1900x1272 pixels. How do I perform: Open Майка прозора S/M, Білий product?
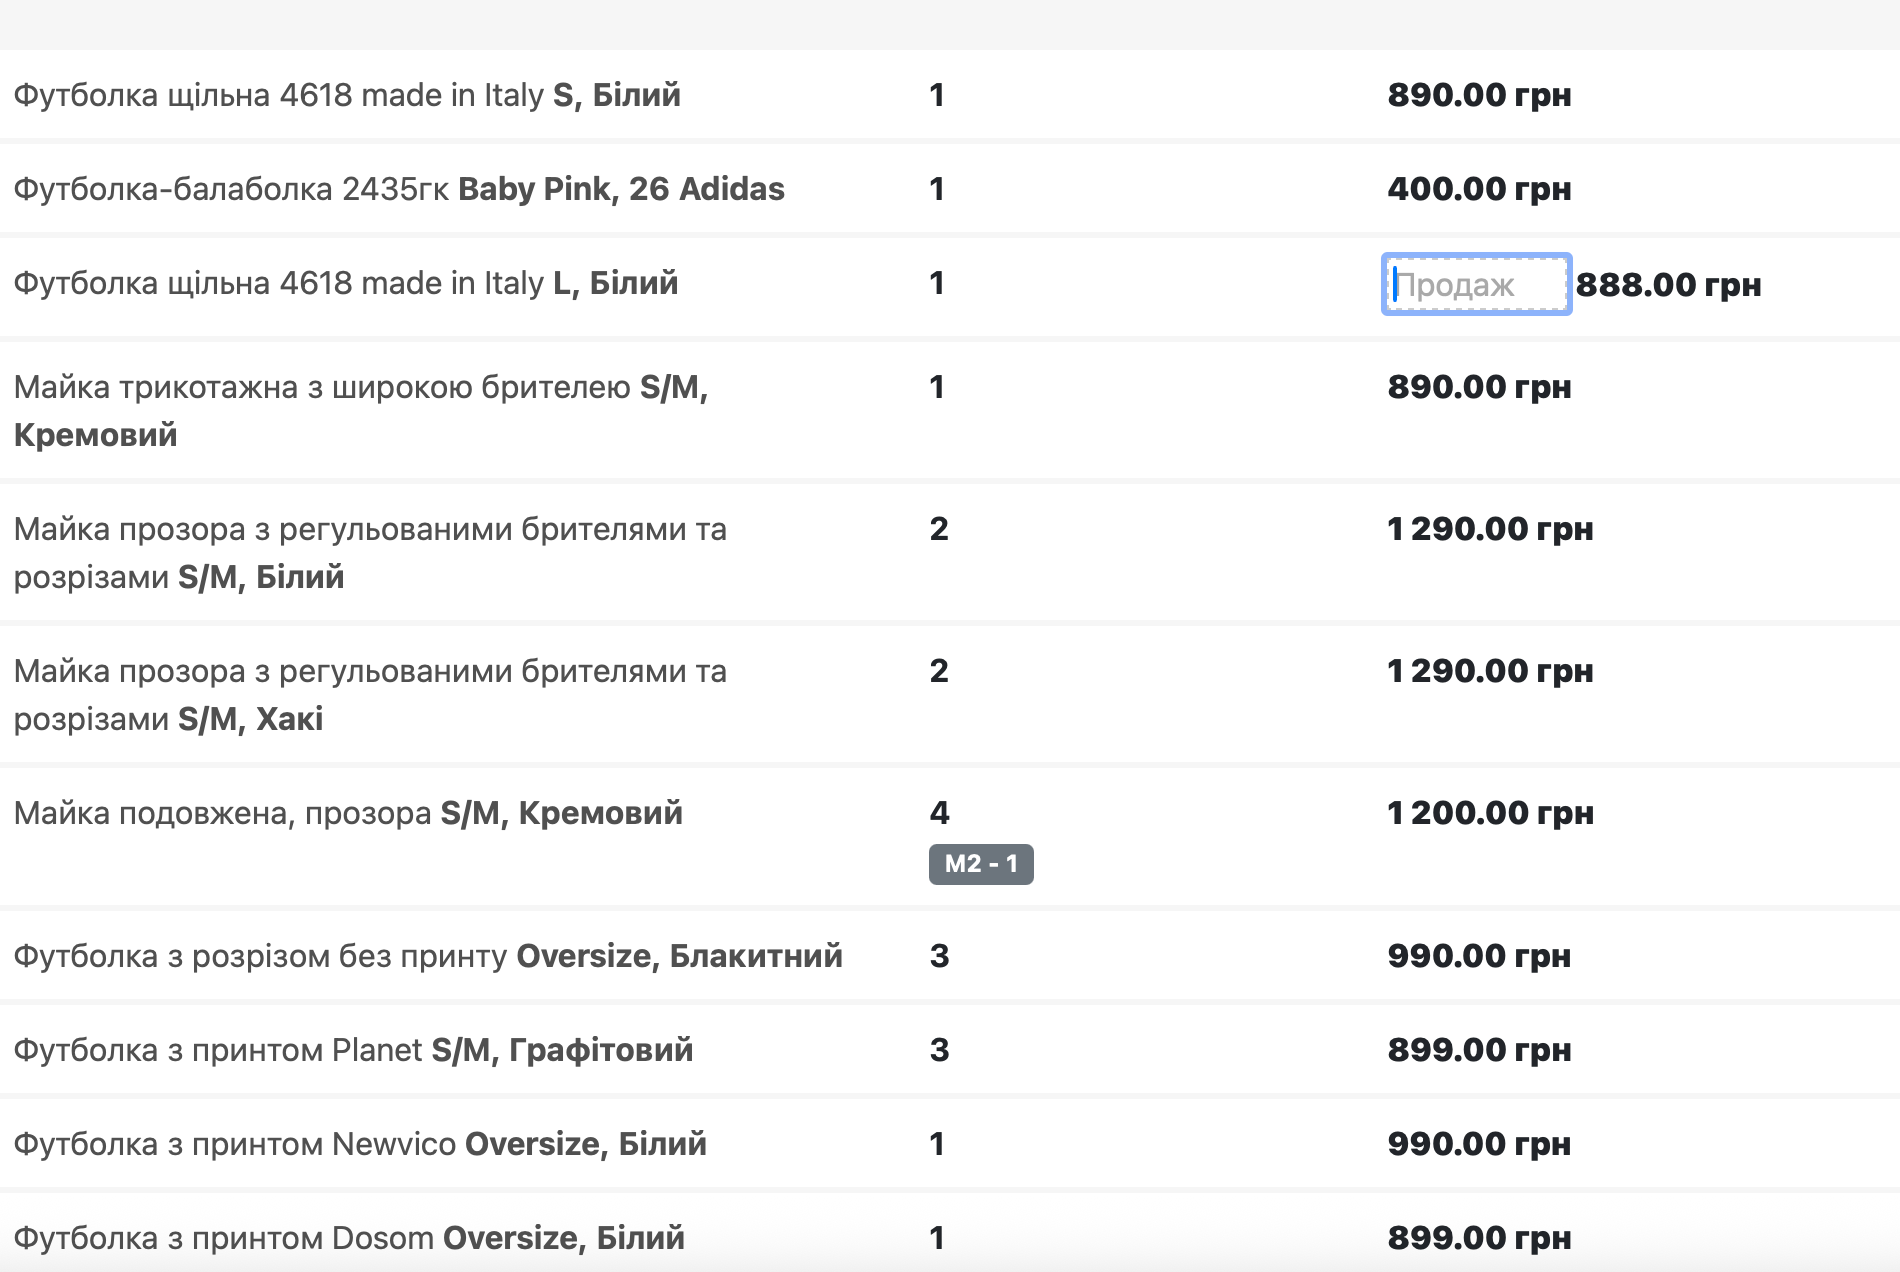point(370,552)
